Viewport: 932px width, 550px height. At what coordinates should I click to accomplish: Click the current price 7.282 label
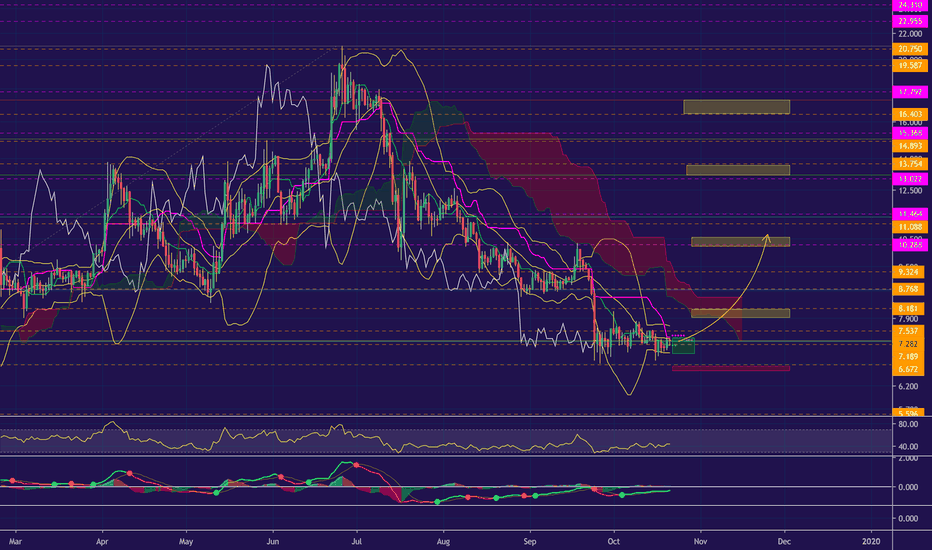click(x=908, y=344)
